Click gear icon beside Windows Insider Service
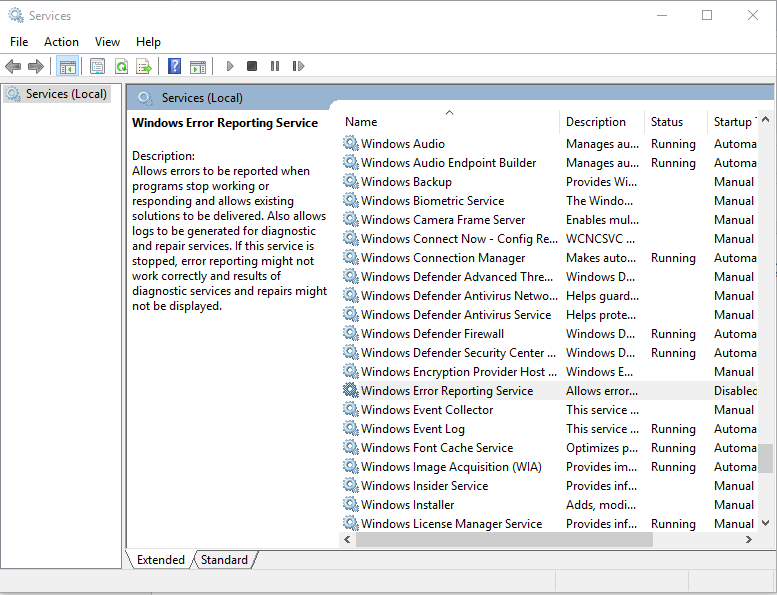Viewport: 777px width, 595px height. 351,486
